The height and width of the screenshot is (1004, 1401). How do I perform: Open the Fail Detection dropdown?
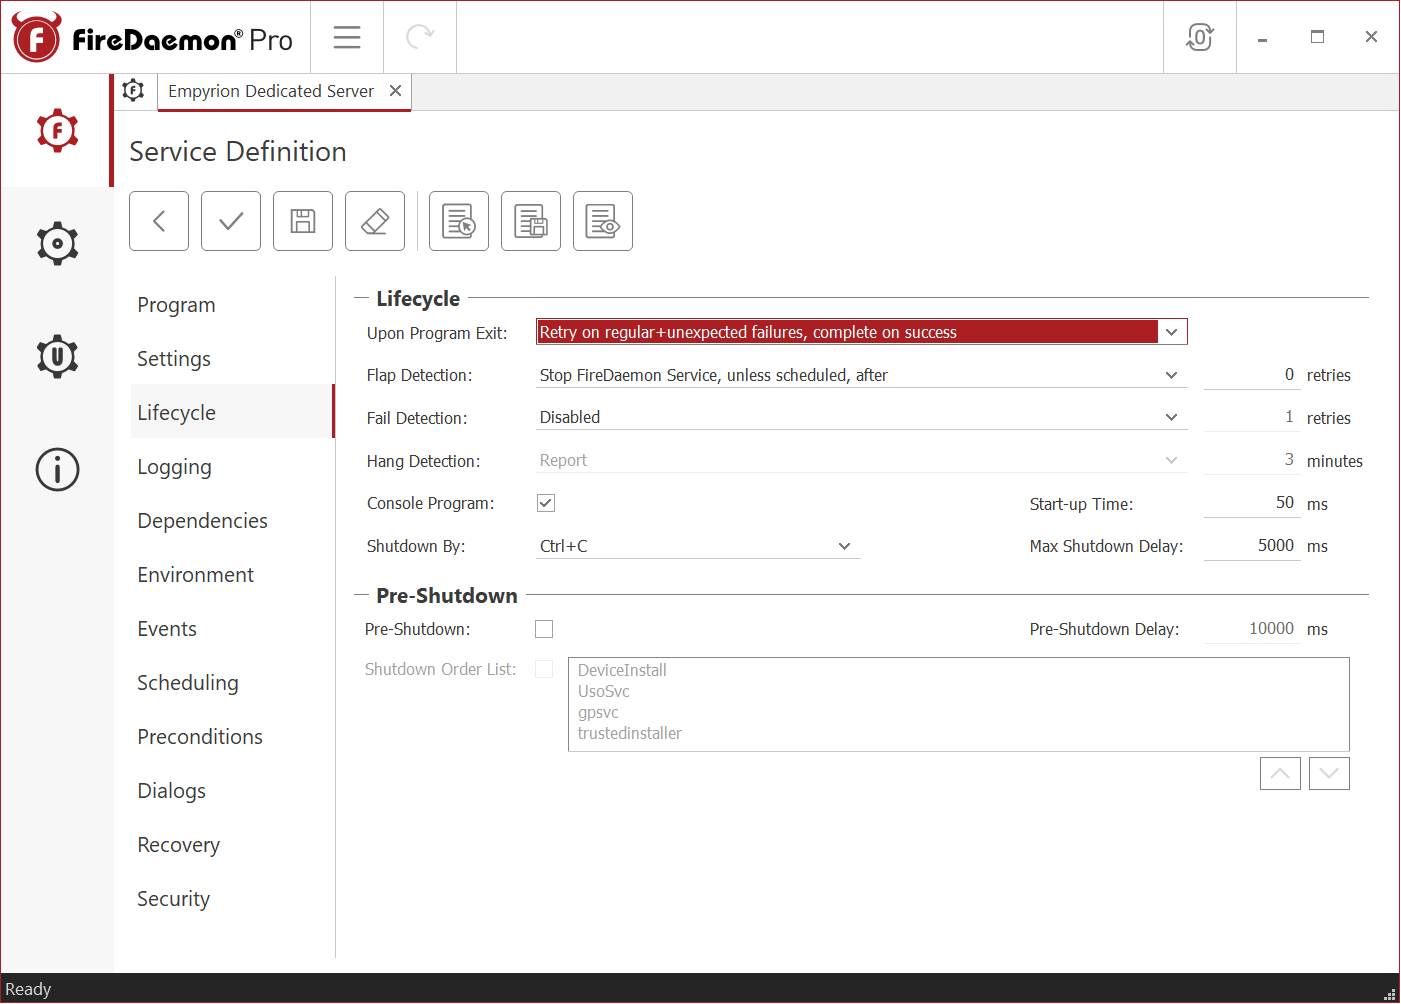coord(862,417)
